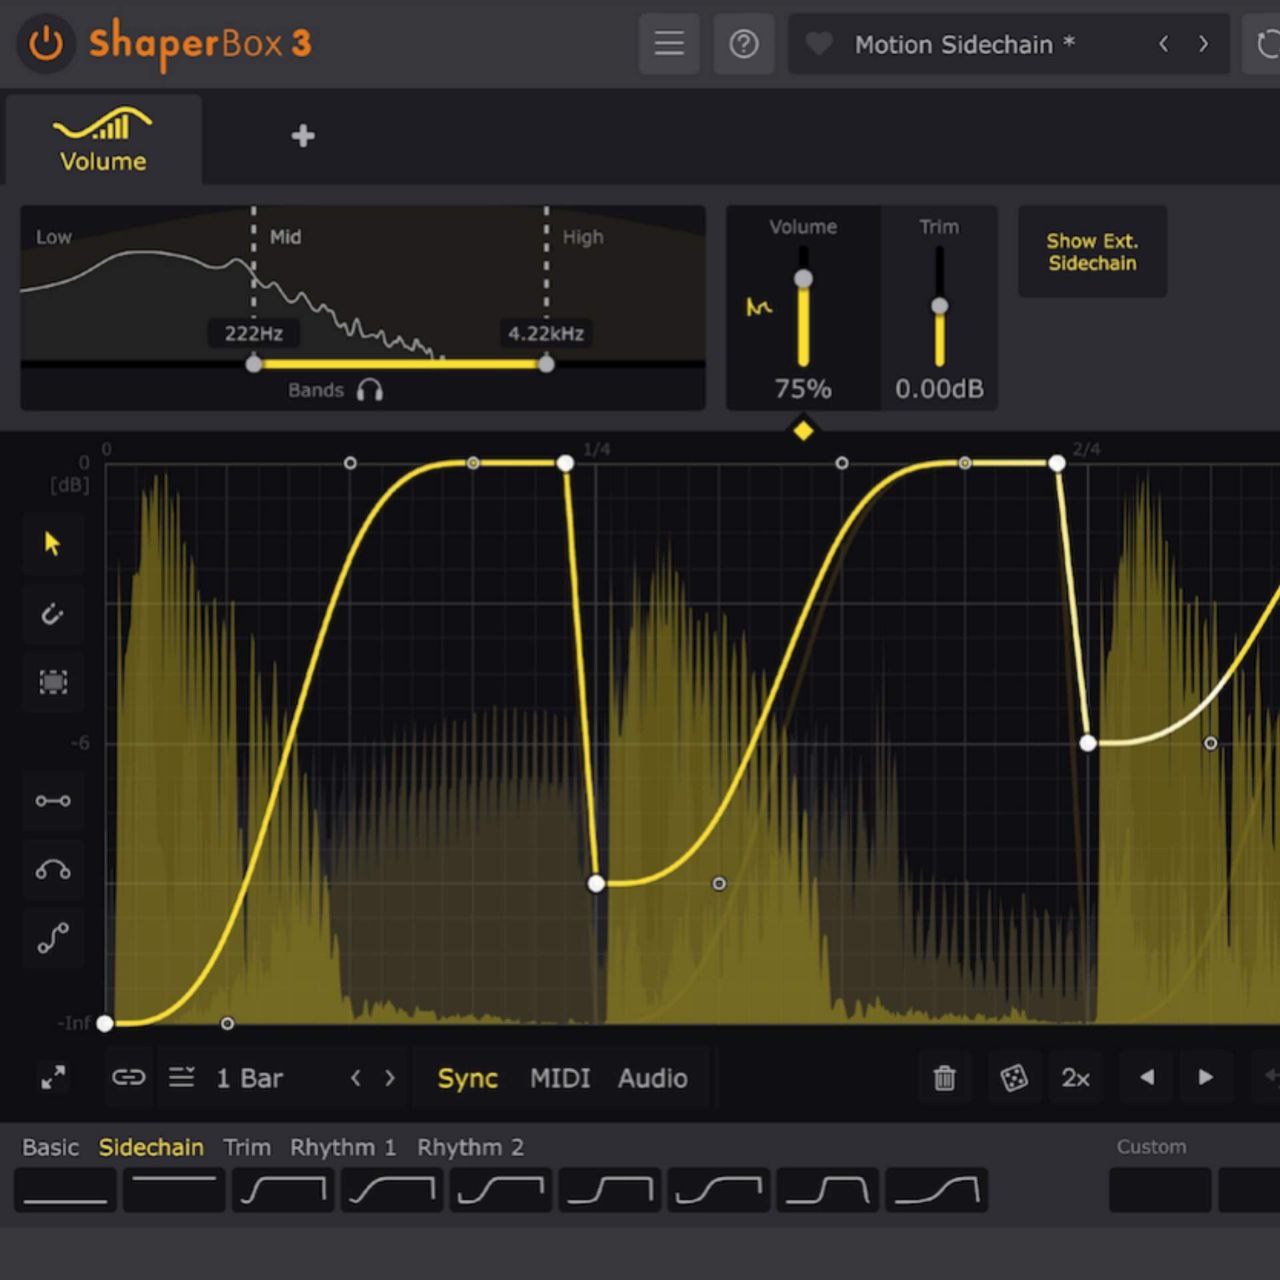This screenshot has height=1280, width=1280.
Task: Select the marquee selection tool
Action: click(x=53, y=682)
